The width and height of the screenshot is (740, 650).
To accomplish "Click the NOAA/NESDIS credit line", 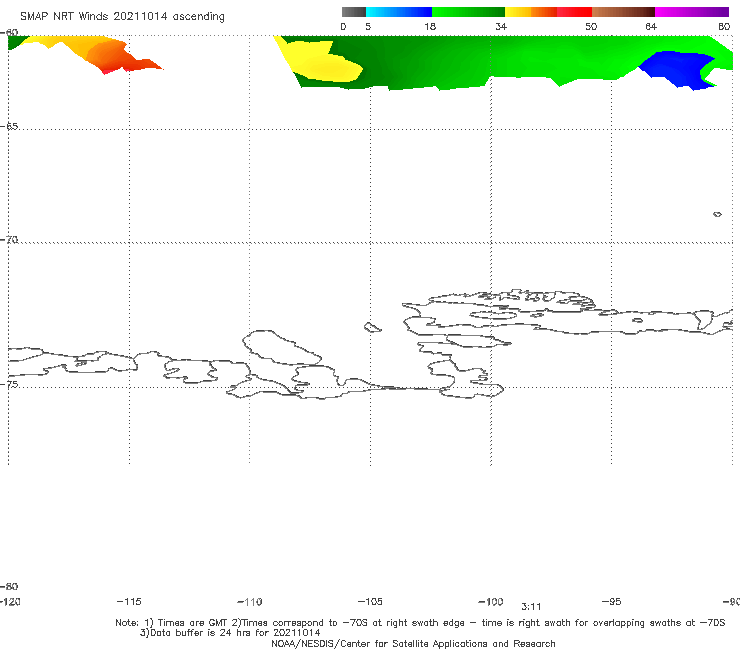I will click(x=413, y=643).
